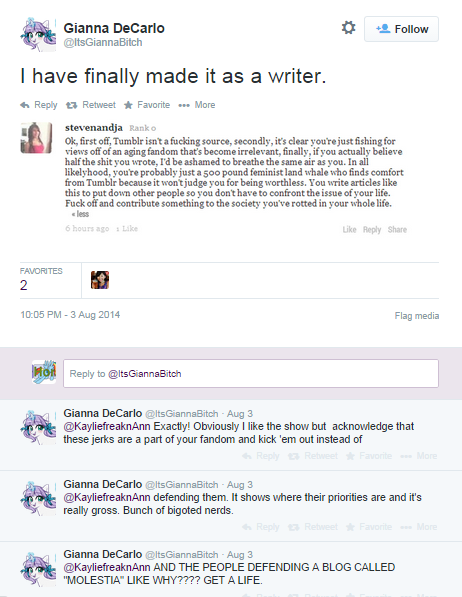Retweet the main tweet

point(91,105)
